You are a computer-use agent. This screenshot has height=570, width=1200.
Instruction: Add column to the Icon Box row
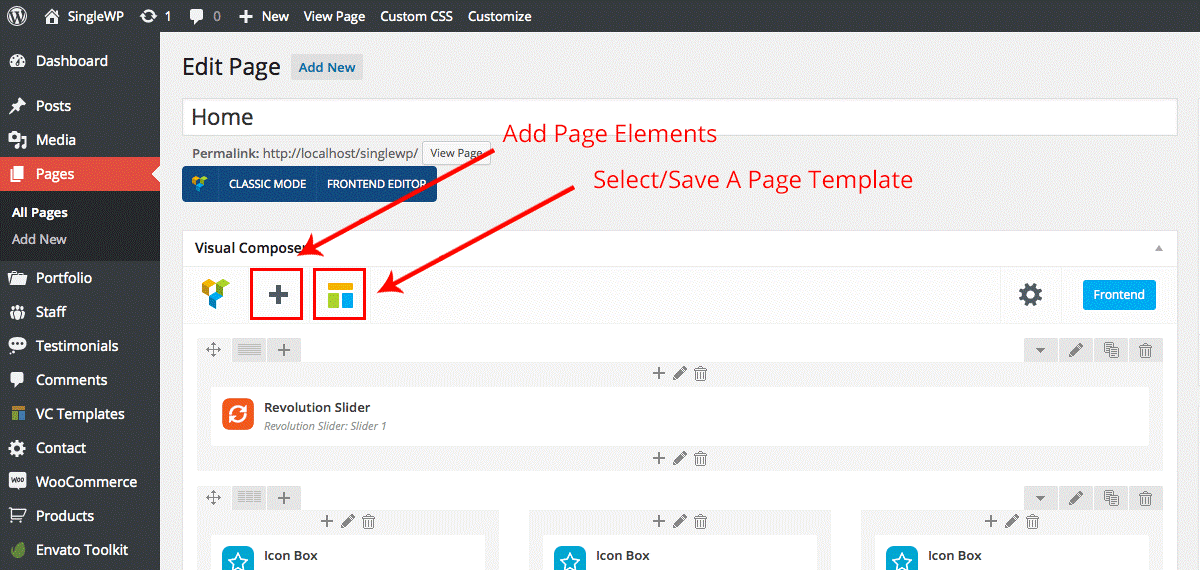click(x=284, y=497)
